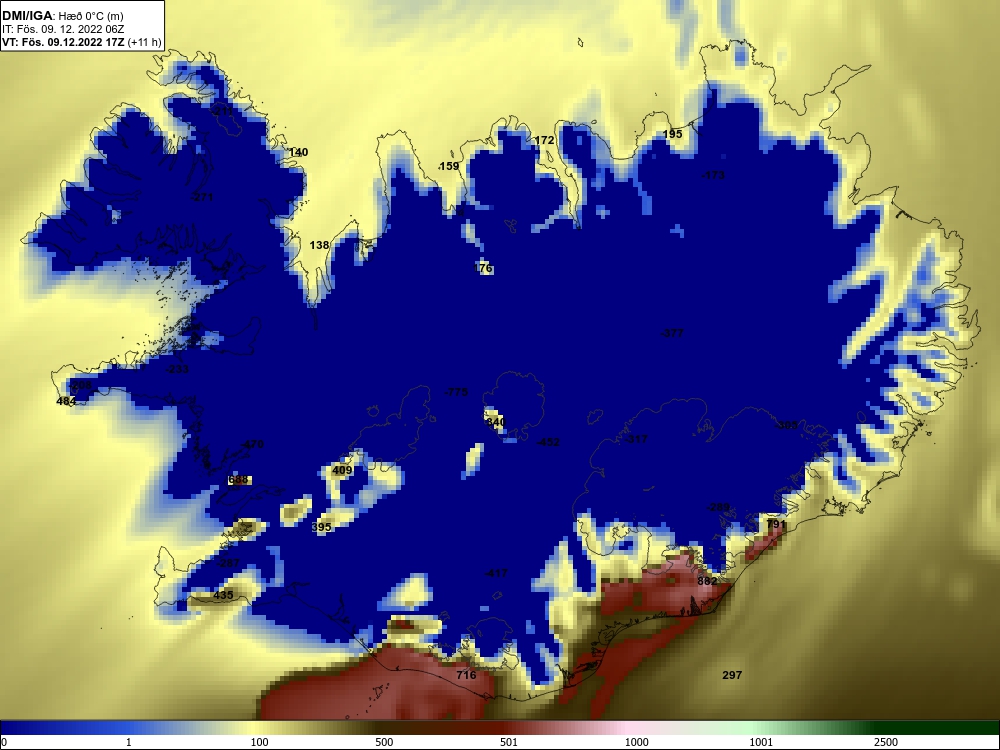Click the map value '-452'
Screen dimensions: 1000x750
pos(548,442)
